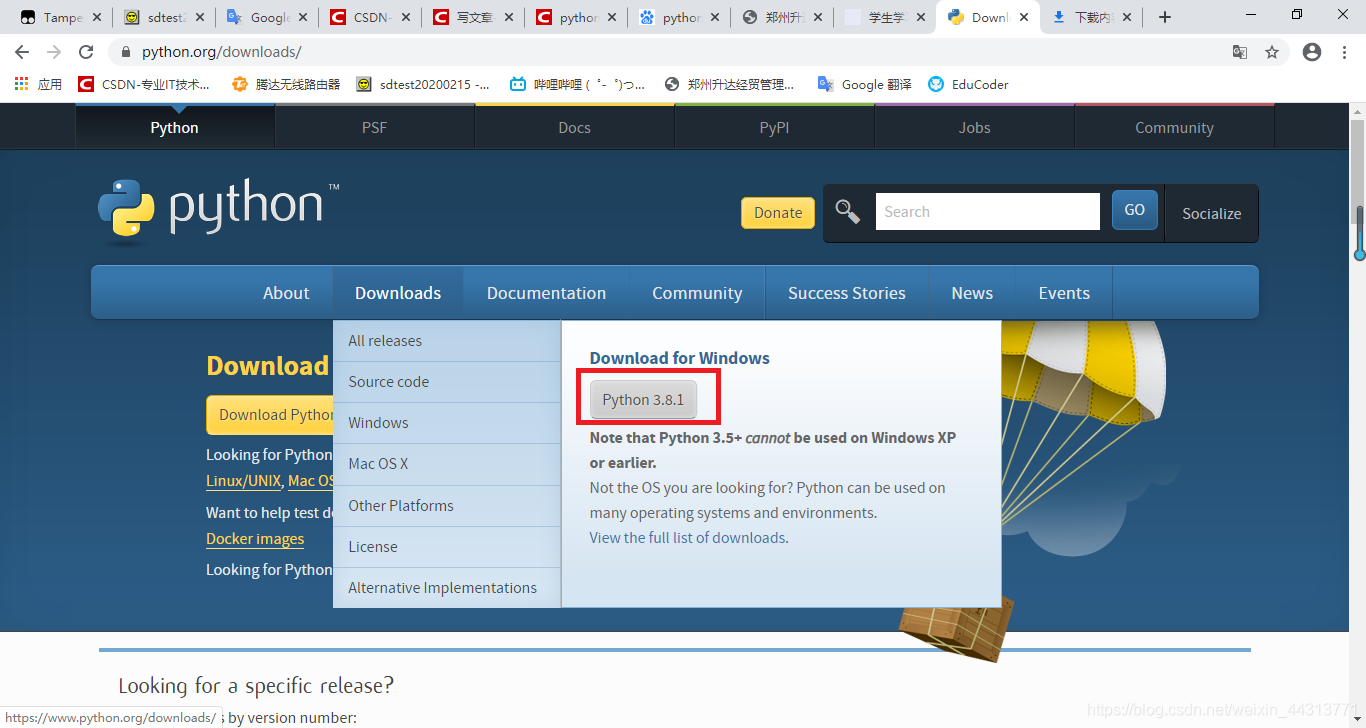
Task: Choose Windows from Downloads menu
Action: point(447,423)
